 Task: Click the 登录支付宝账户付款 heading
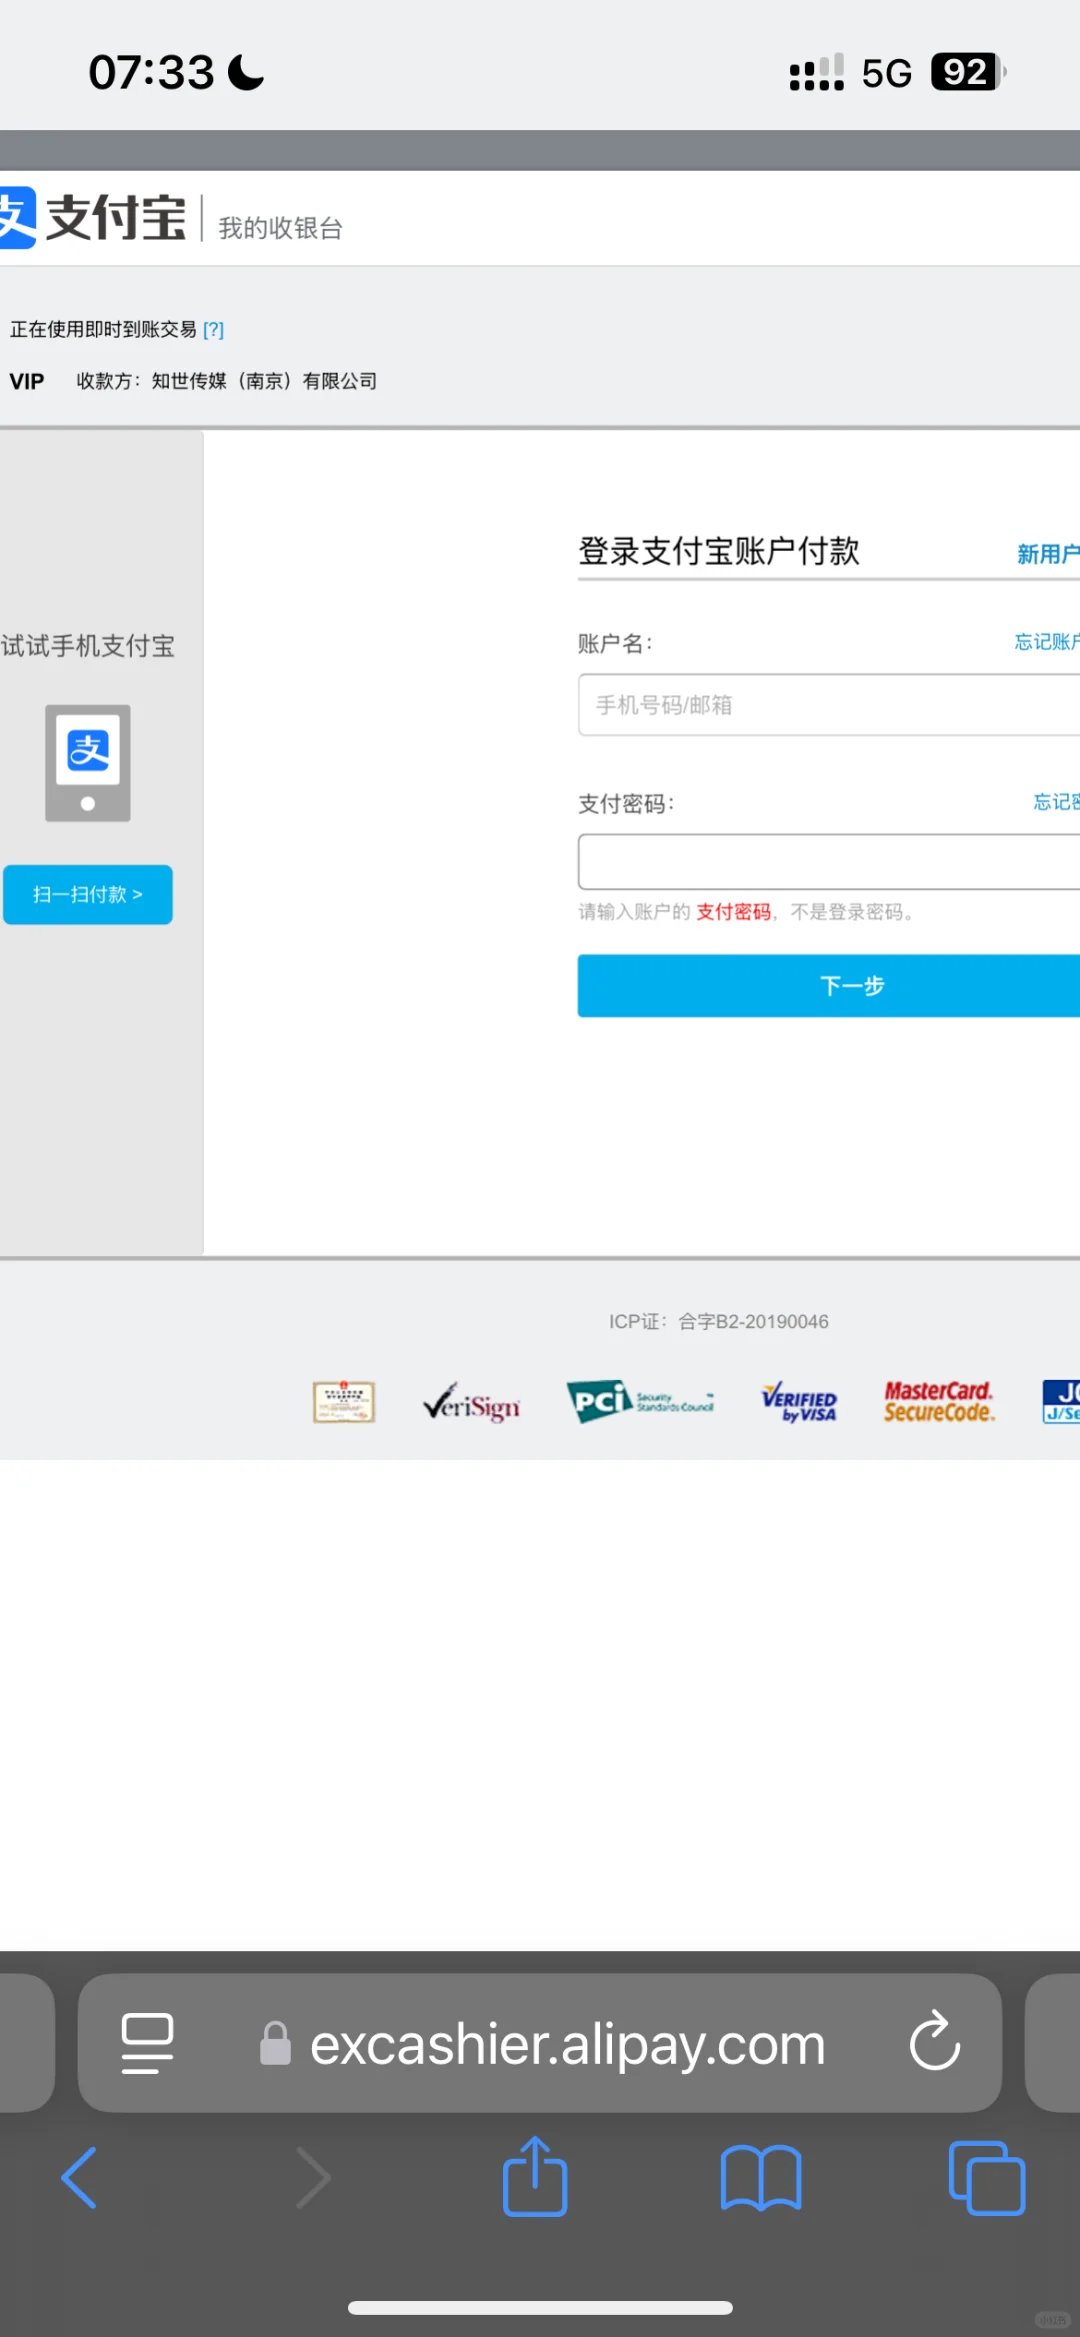[719, 551]
